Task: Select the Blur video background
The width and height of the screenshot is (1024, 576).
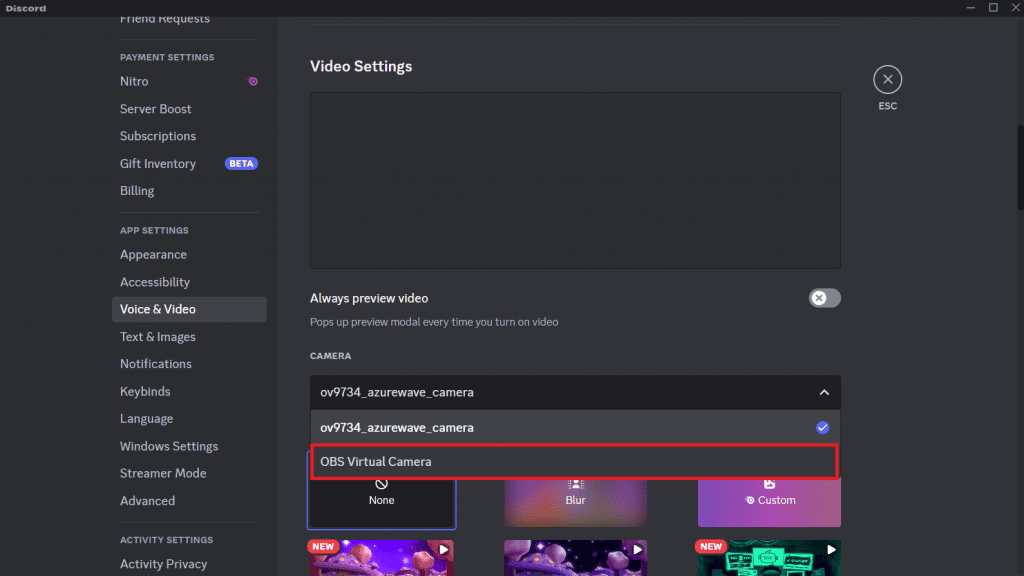Action: 575,502
